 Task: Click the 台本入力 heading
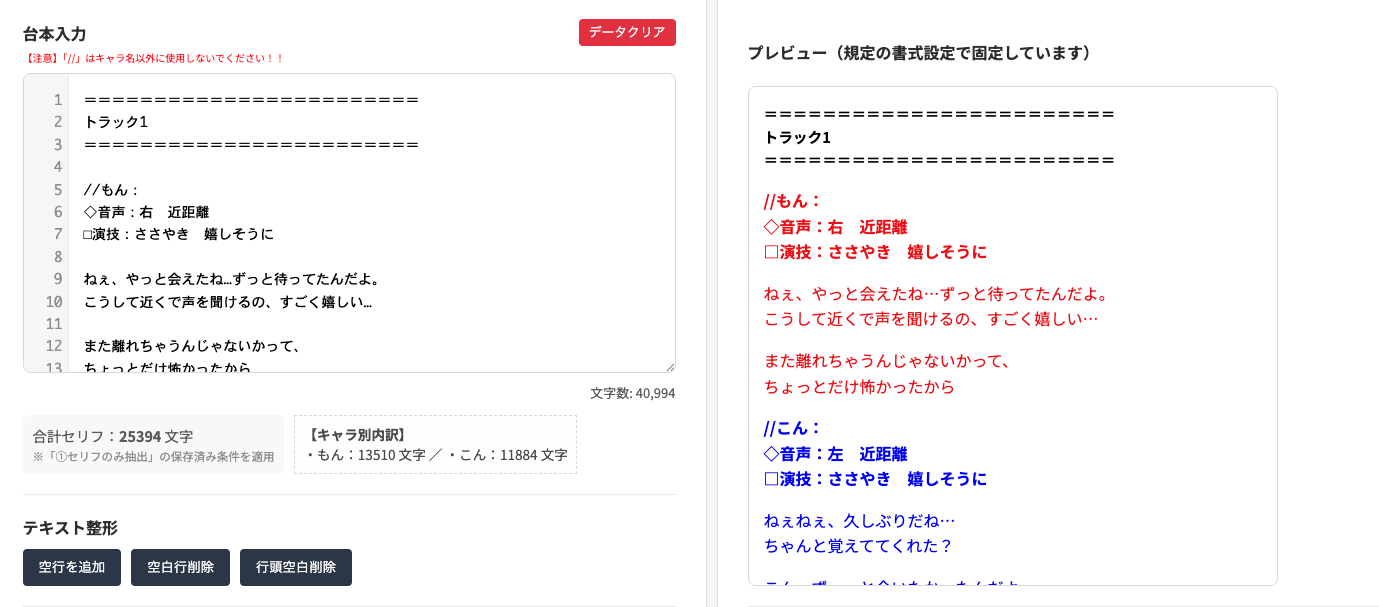click(x=54, y=34)
